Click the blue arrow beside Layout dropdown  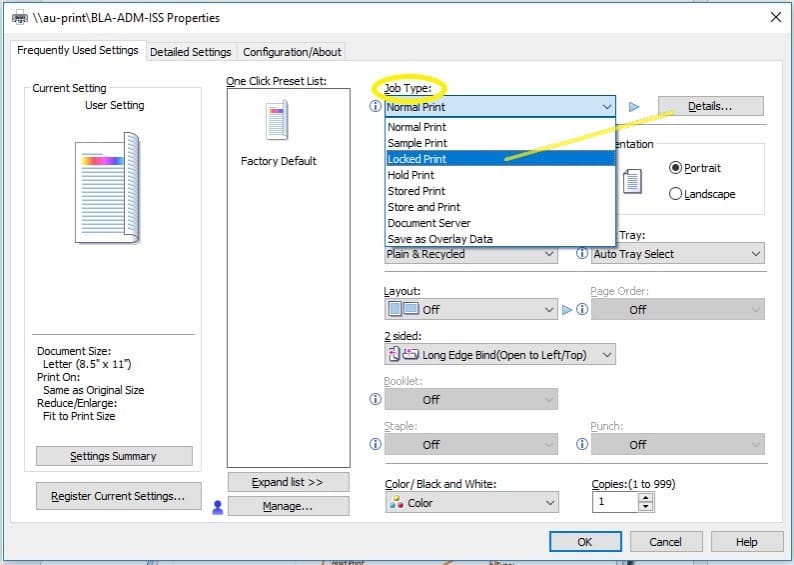pos(567,309)
